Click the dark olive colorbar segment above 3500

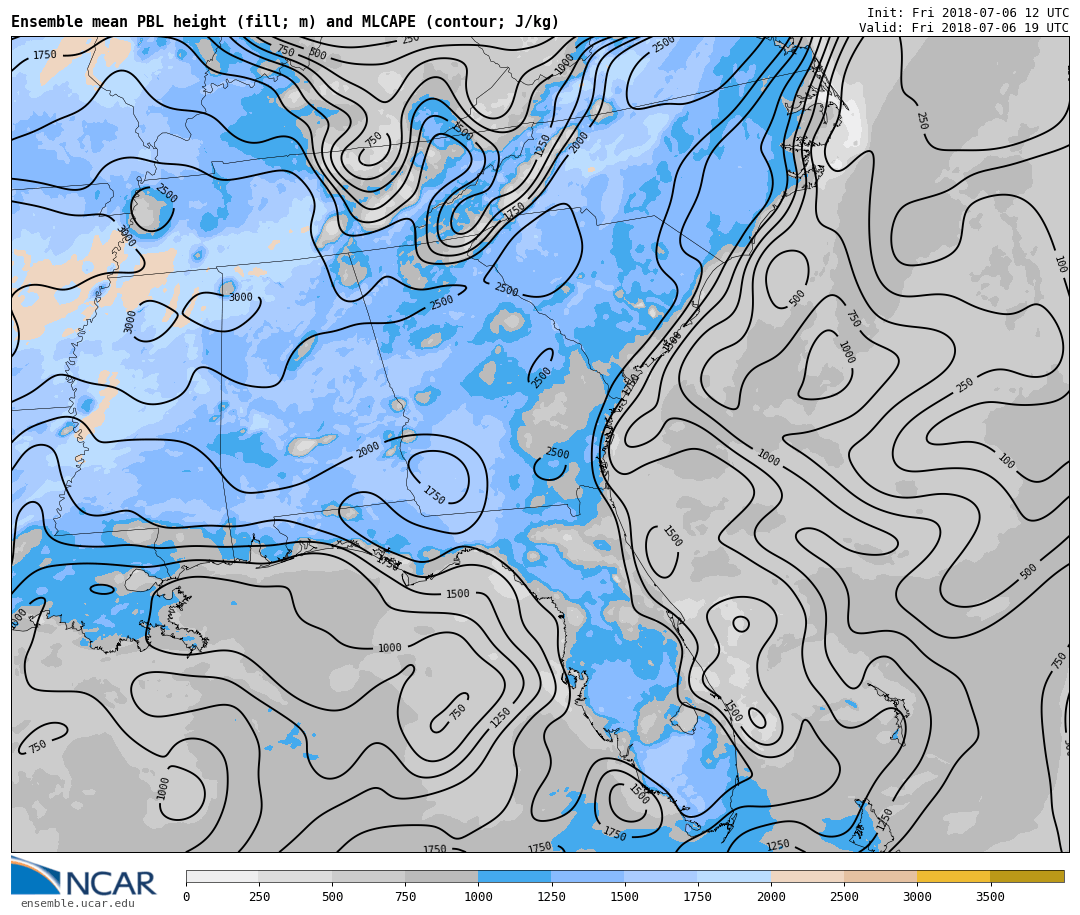coord(1027,876)
